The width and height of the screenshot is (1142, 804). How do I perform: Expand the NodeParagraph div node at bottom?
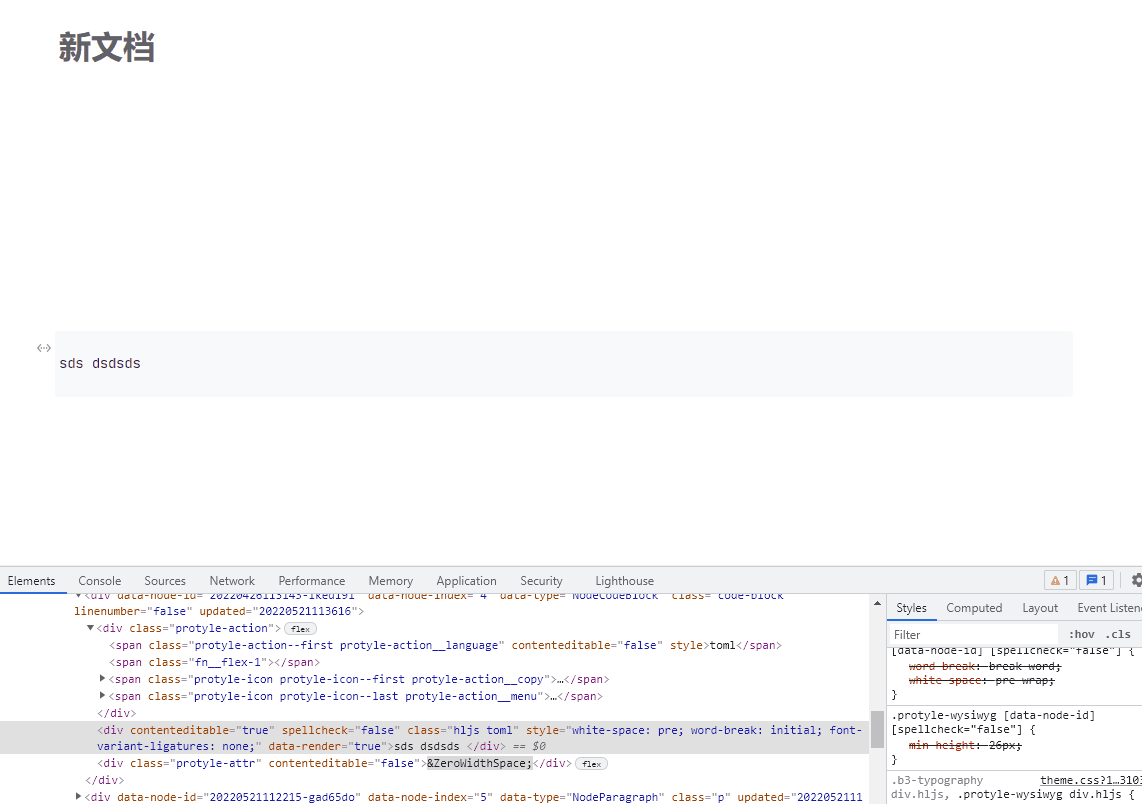78,796
